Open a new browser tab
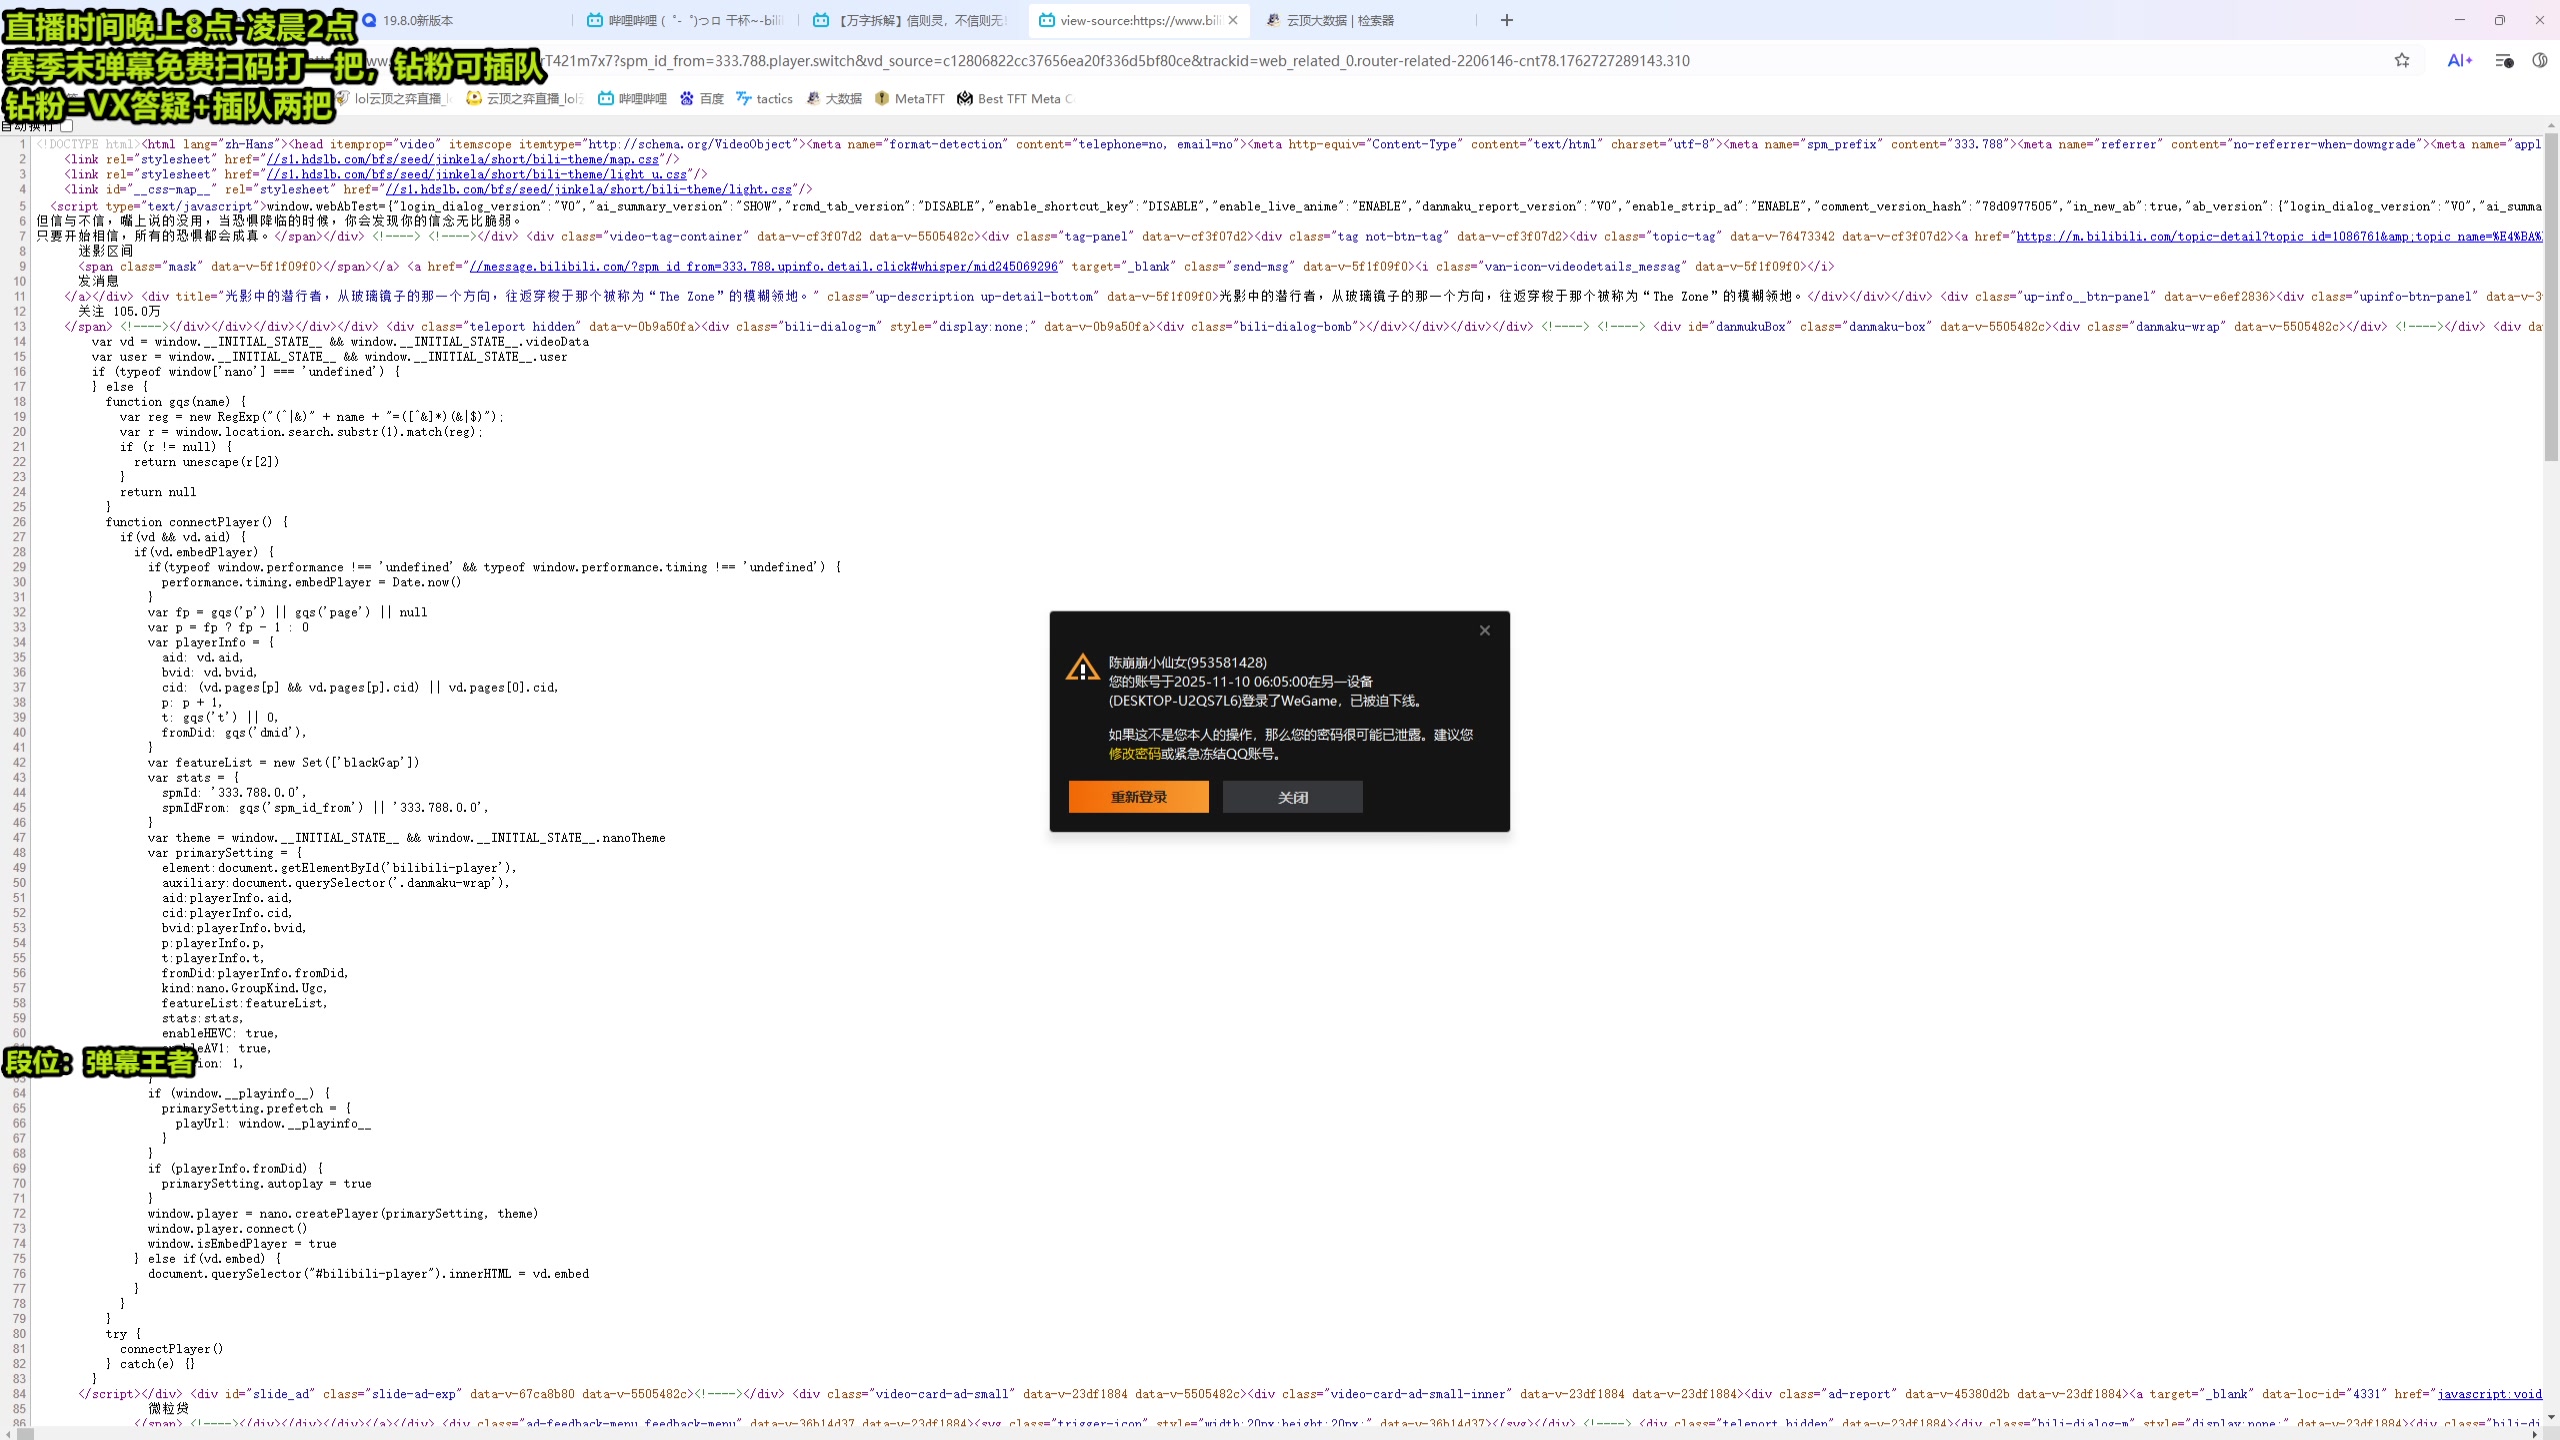This screenshot has width=2560, height=1440. pos(1507,20)
